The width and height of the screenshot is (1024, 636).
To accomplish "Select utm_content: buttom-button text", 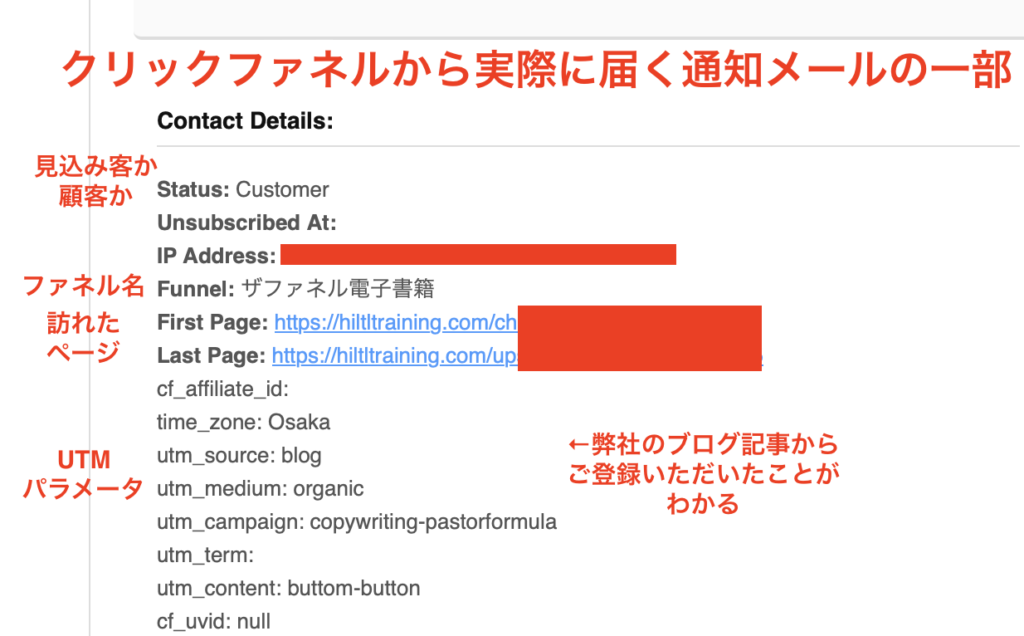I will [x=288, y=588].
